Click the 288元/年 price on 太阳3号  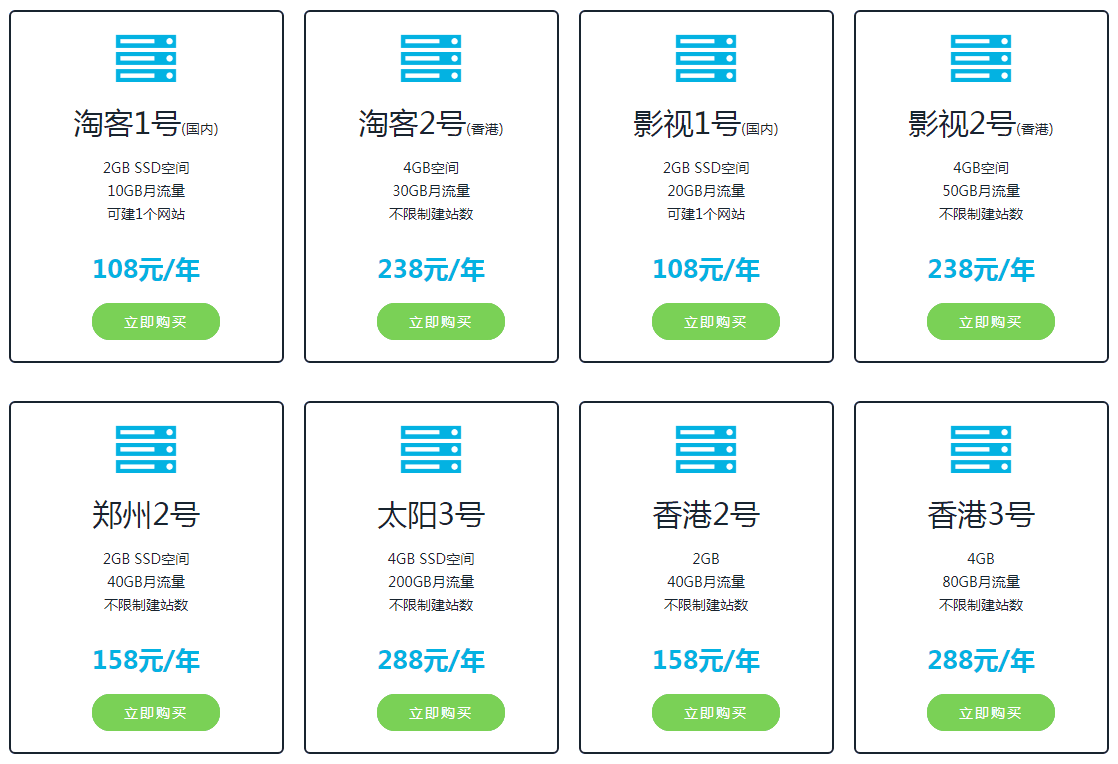pyautogui.click(x=431, y=661)
